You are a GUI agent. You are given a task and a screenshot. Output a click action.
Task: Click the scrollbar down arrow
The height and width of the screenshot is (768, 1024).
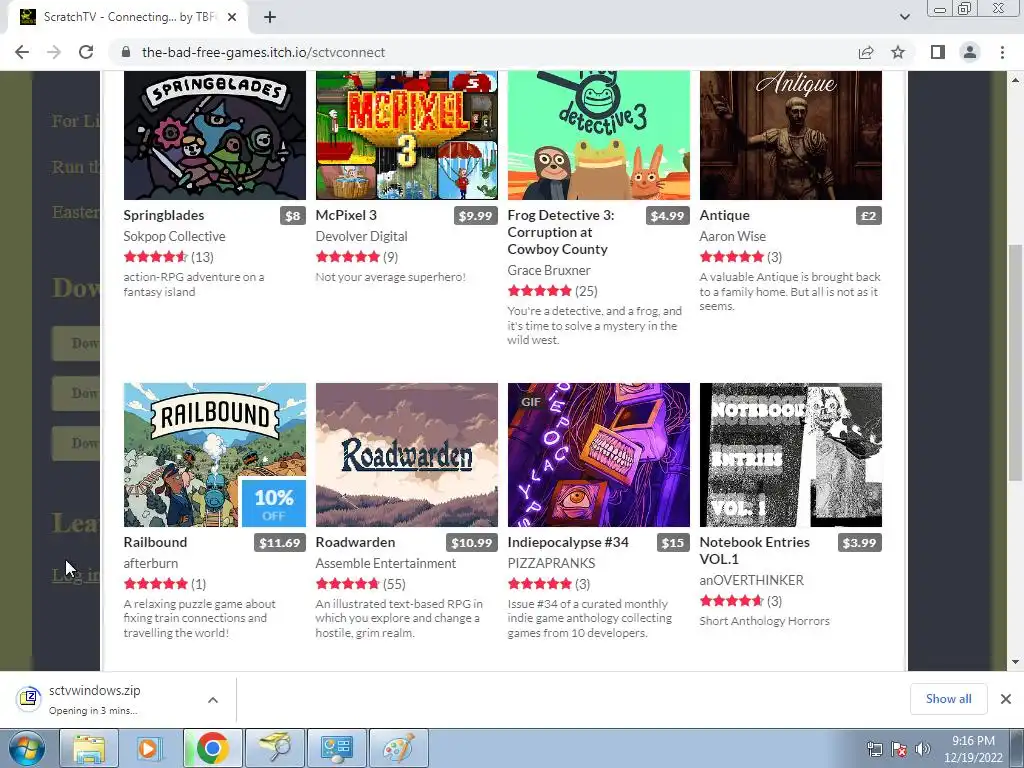tap(1016, 662)
